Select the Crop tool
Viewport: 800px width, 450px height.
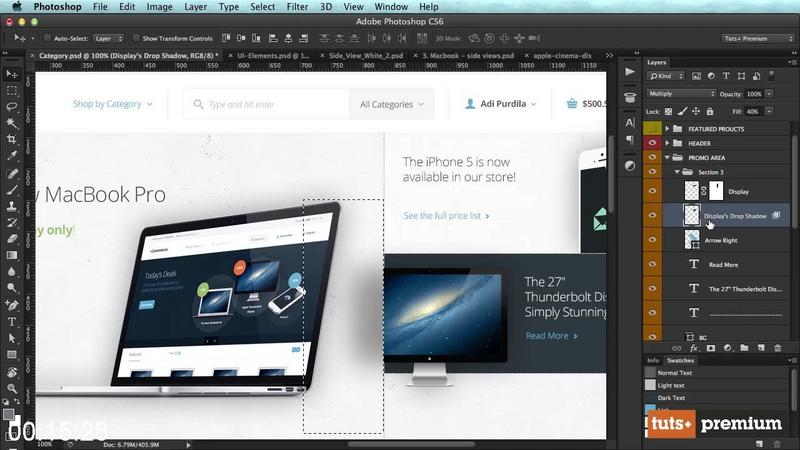tap(12, 139)
